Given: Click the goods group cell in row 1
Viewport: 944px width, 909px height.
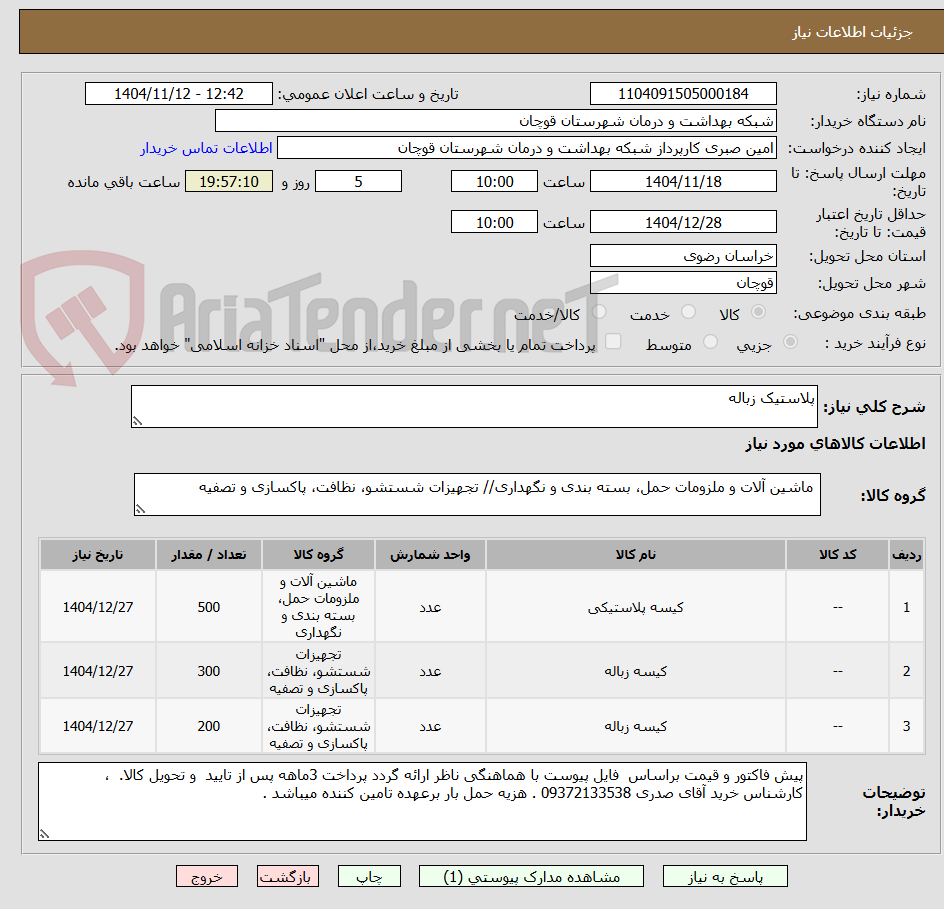Looking at the screenshot, I should (318, 607).
